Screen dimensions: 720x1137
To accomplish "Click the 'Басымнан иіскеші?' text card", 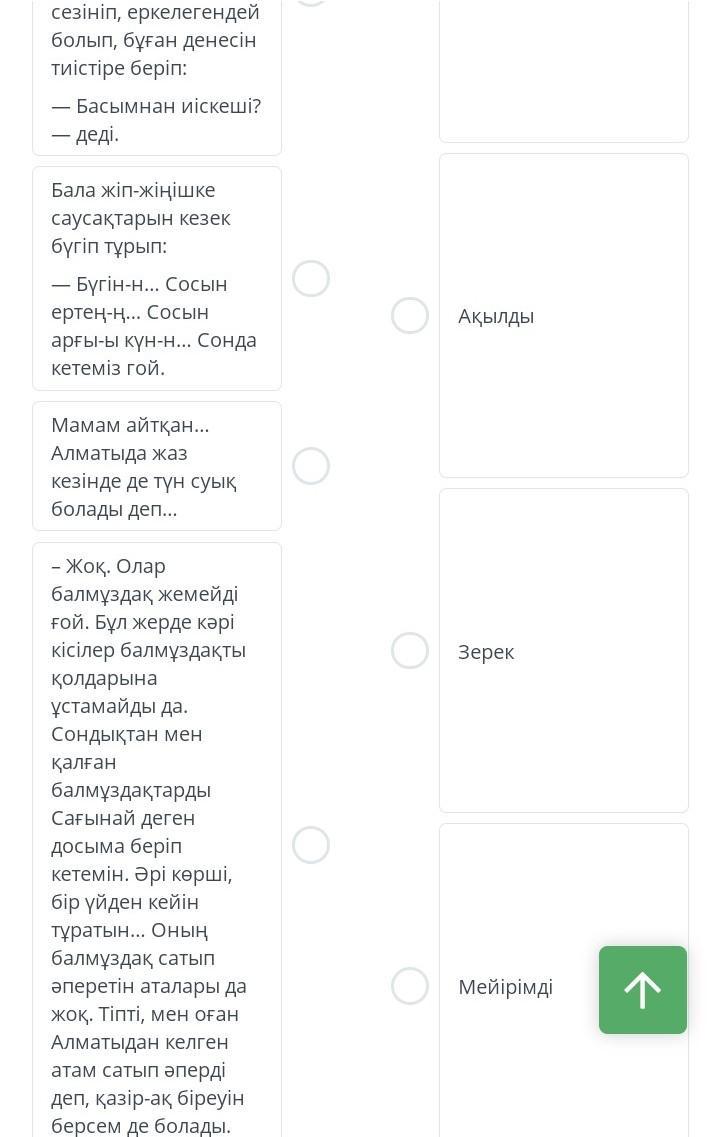I will [x=157, y=77].
